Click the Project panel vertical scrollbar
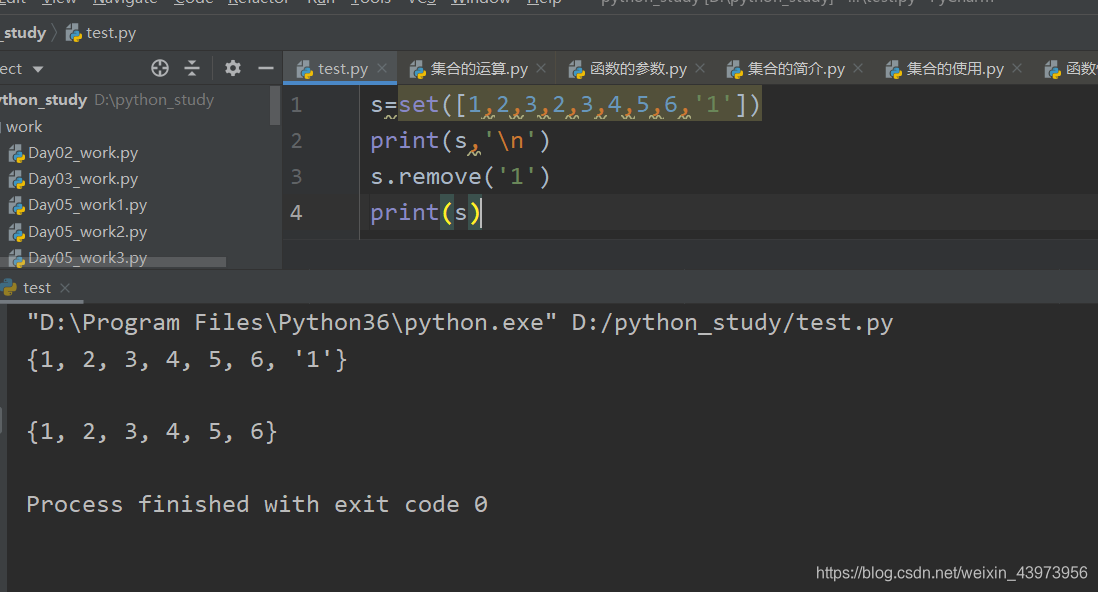Viewport: 1098px width, 592px height. 274,106
